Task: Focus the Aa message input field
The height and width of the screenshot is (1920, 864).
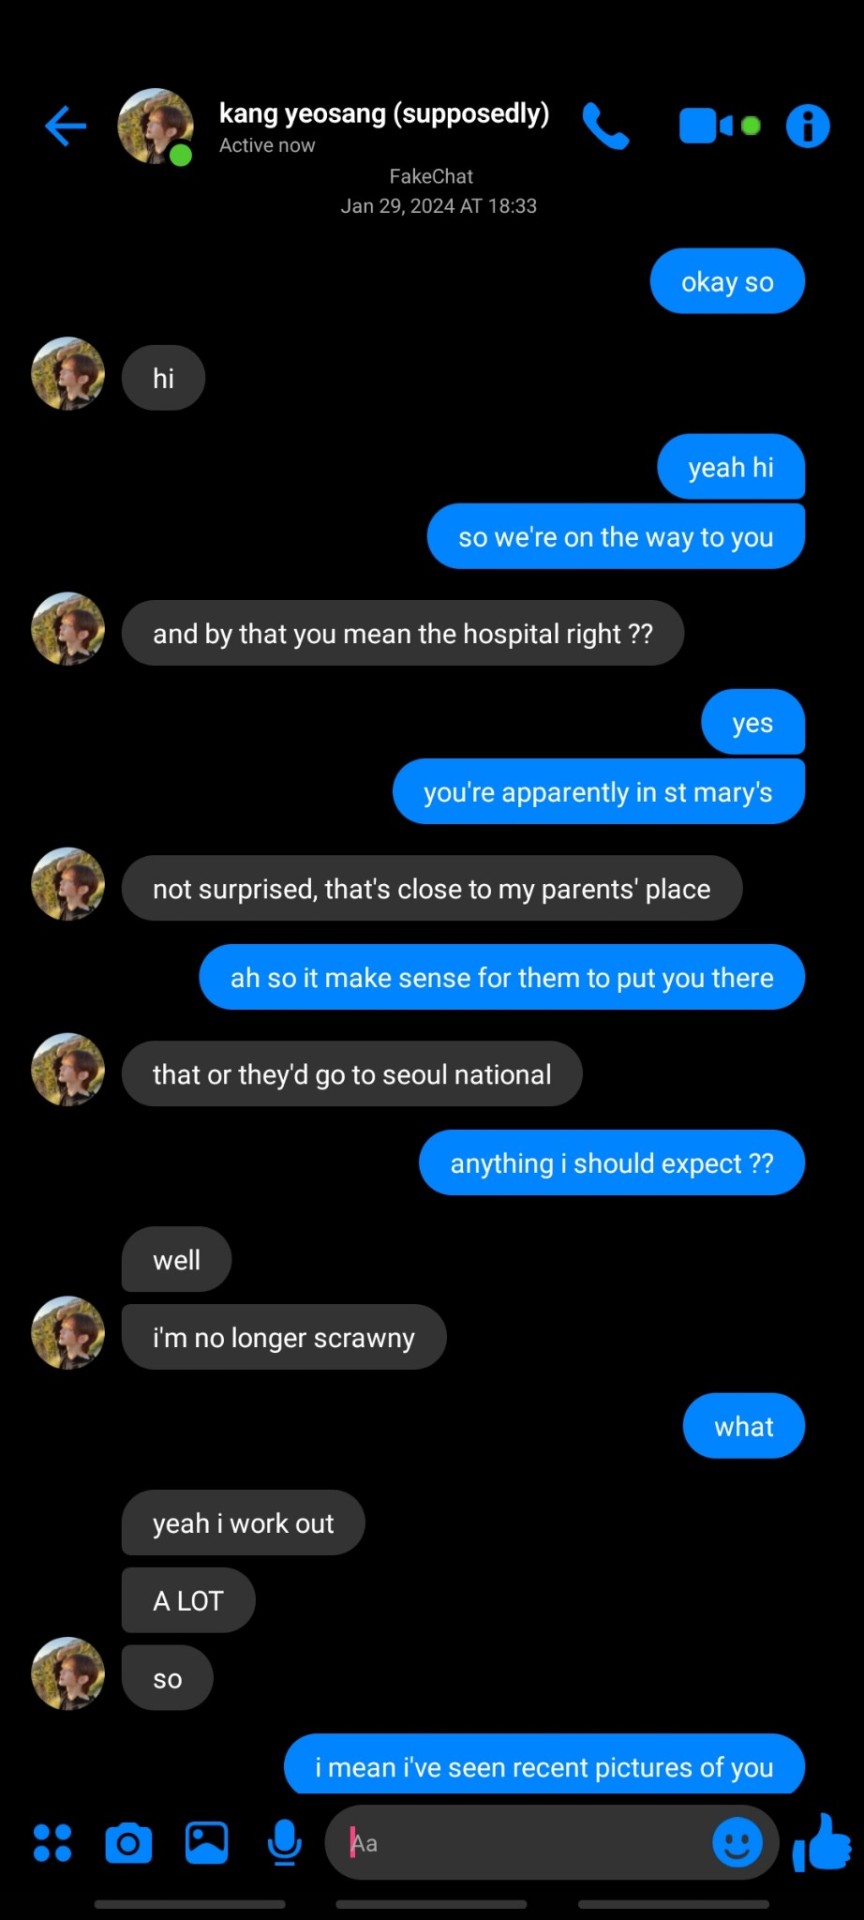Action: click(x=520, y=1842)
